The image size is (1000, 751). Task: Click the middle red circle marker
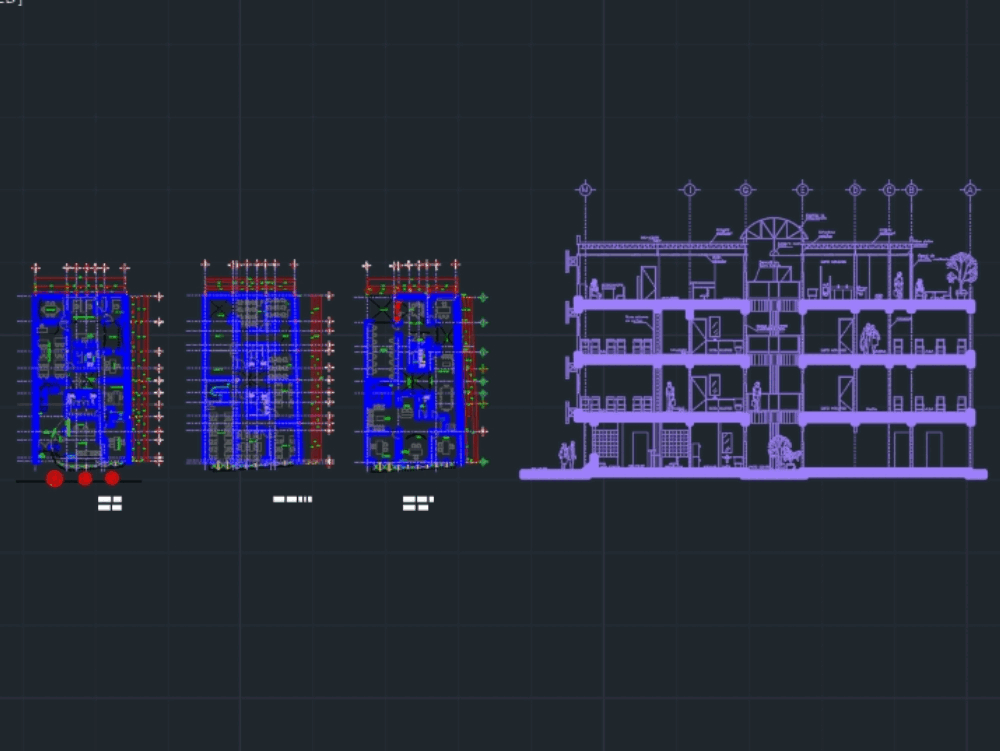[x=83, y=479]
